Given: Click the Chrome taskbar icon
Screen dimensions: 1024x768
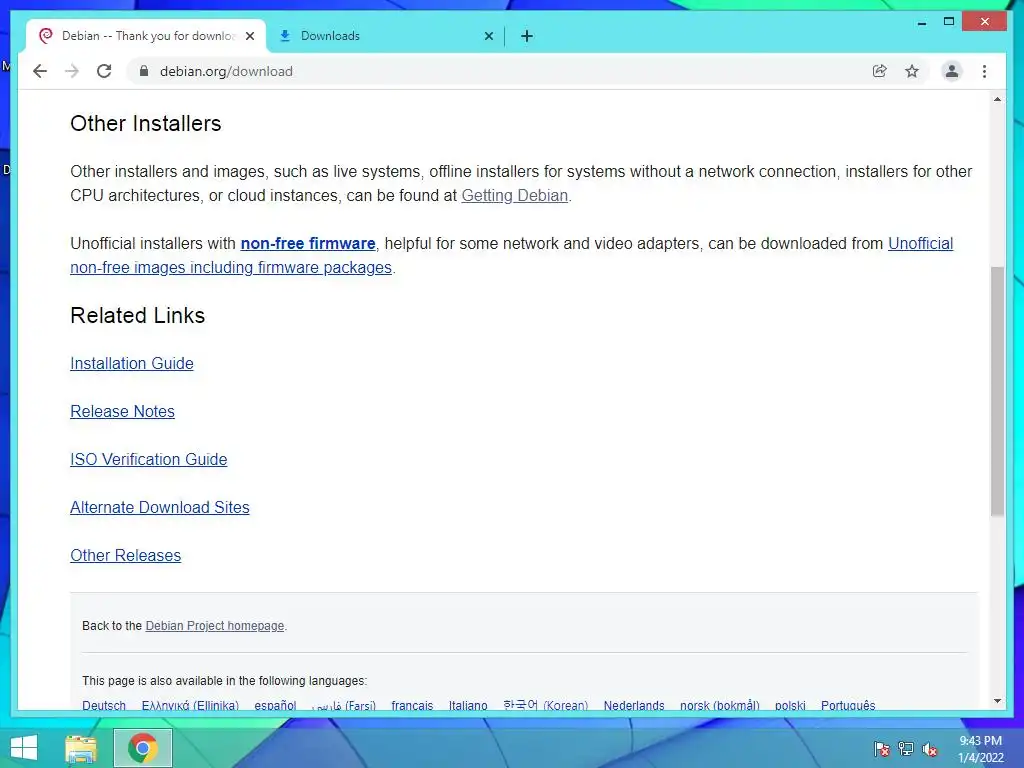Looking at the screenshot, I should [x=142, y=748].
